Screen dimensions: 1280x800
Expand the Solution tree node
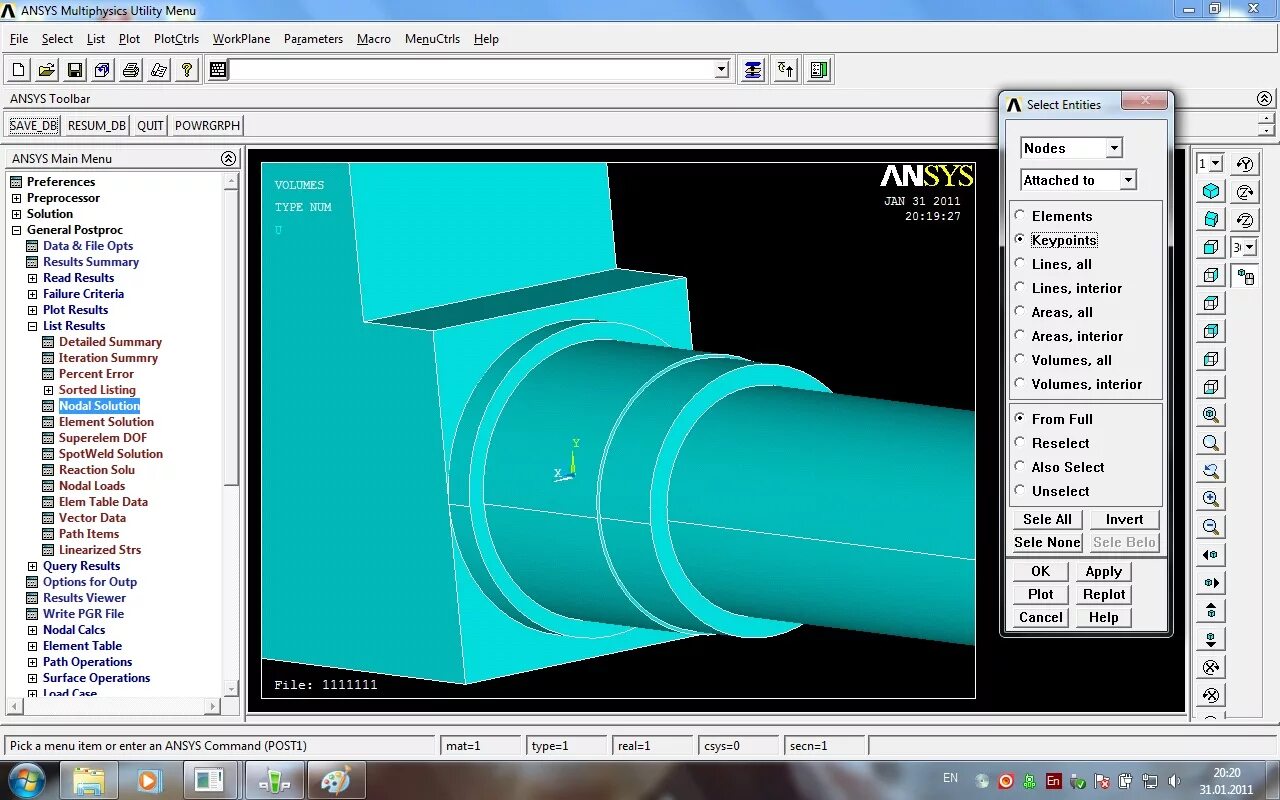16,214
